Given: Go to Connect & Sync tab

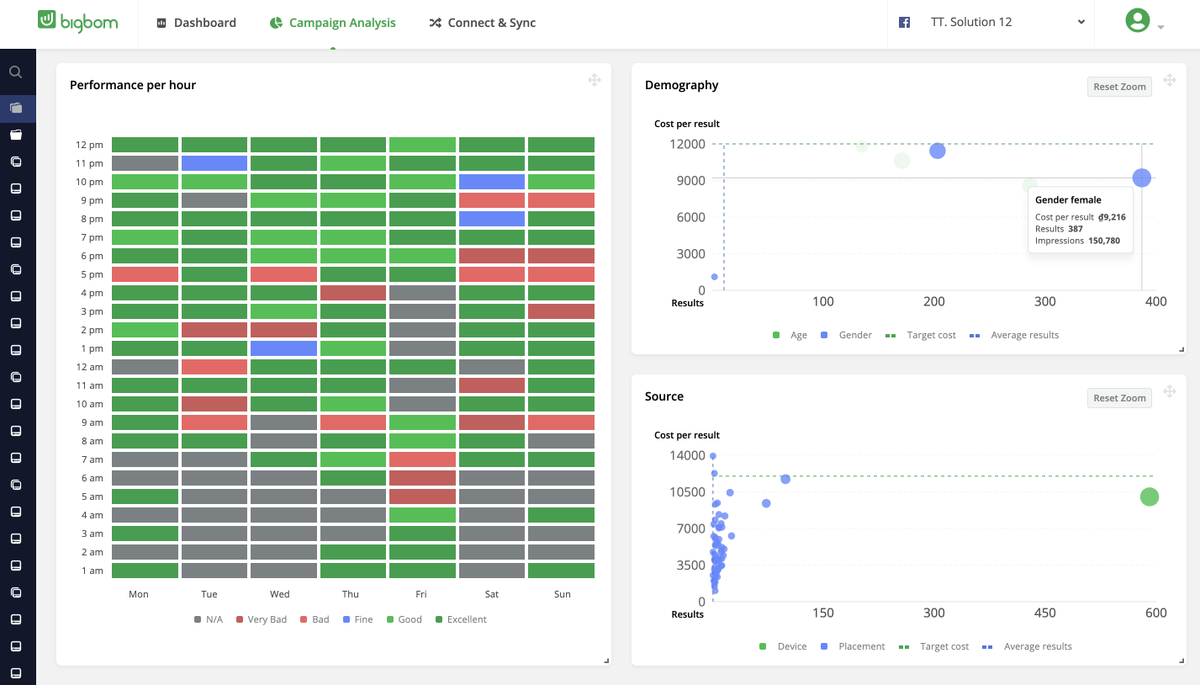Looking at the screenshot, I should coord(482,23).
